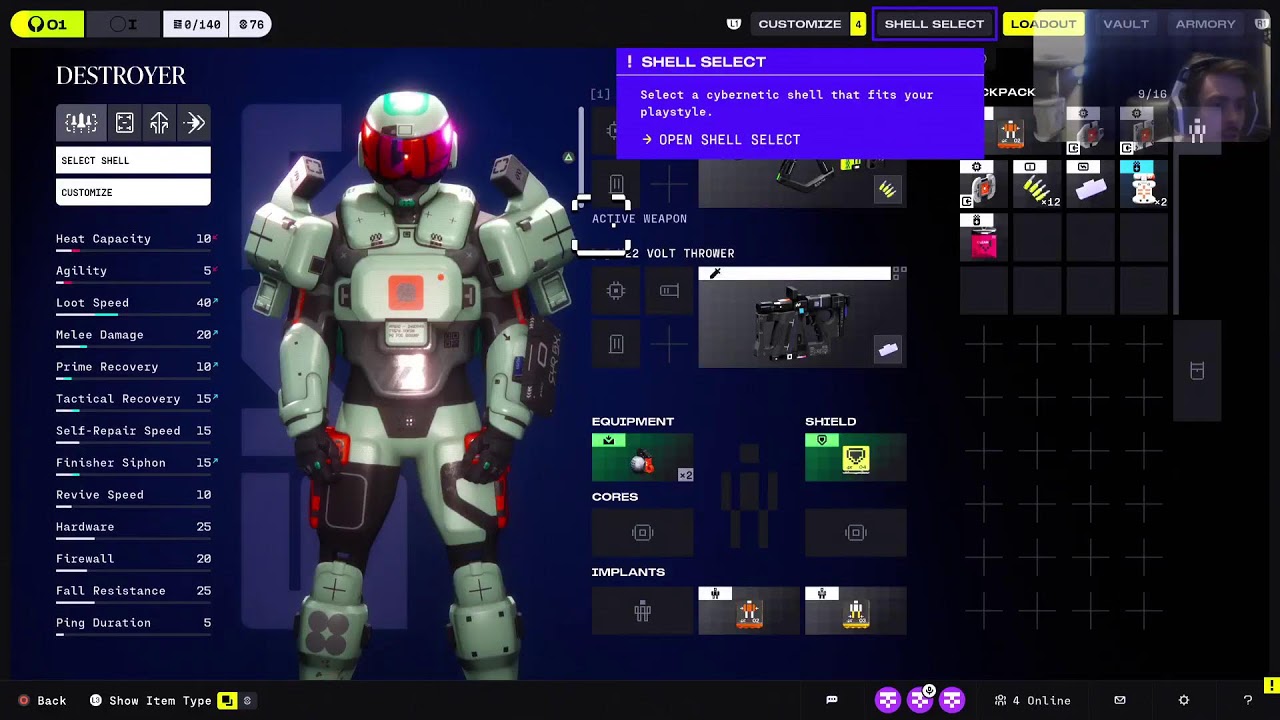Viewport: 1280px width, 720px height.
Task: Select backpack cyan-tagged x2 consumable item
Action: click(x=1143, y=185)
